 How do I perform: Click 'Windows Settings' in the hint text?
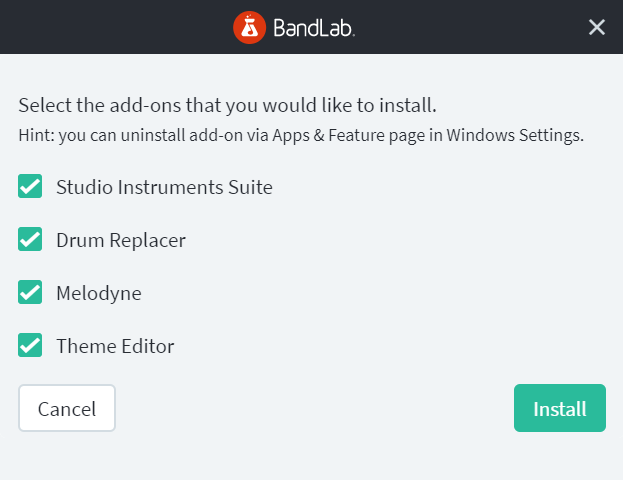[515, 135]
